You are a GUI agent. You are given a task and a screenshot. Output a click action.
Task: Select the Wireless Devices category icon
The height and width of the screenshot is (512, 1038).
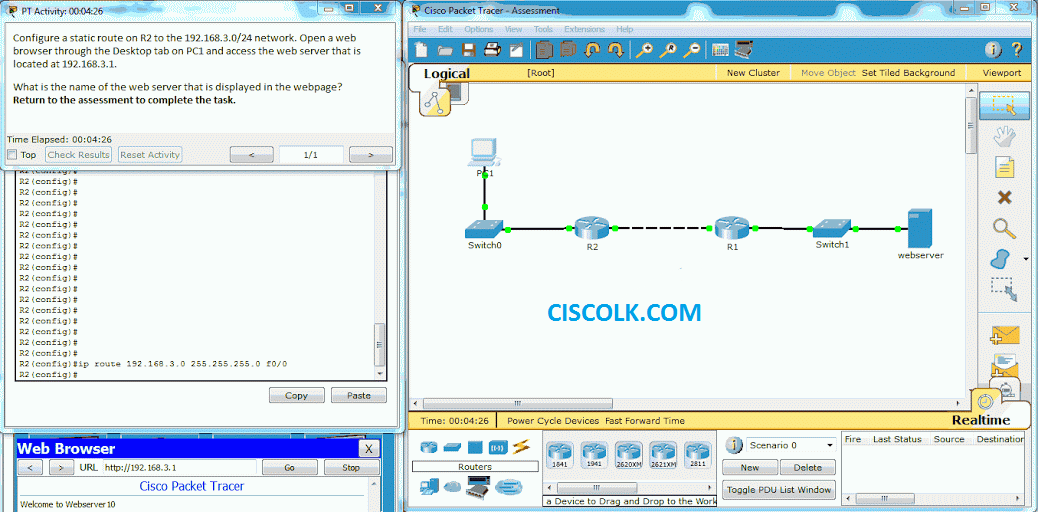[x=498, y=448]
